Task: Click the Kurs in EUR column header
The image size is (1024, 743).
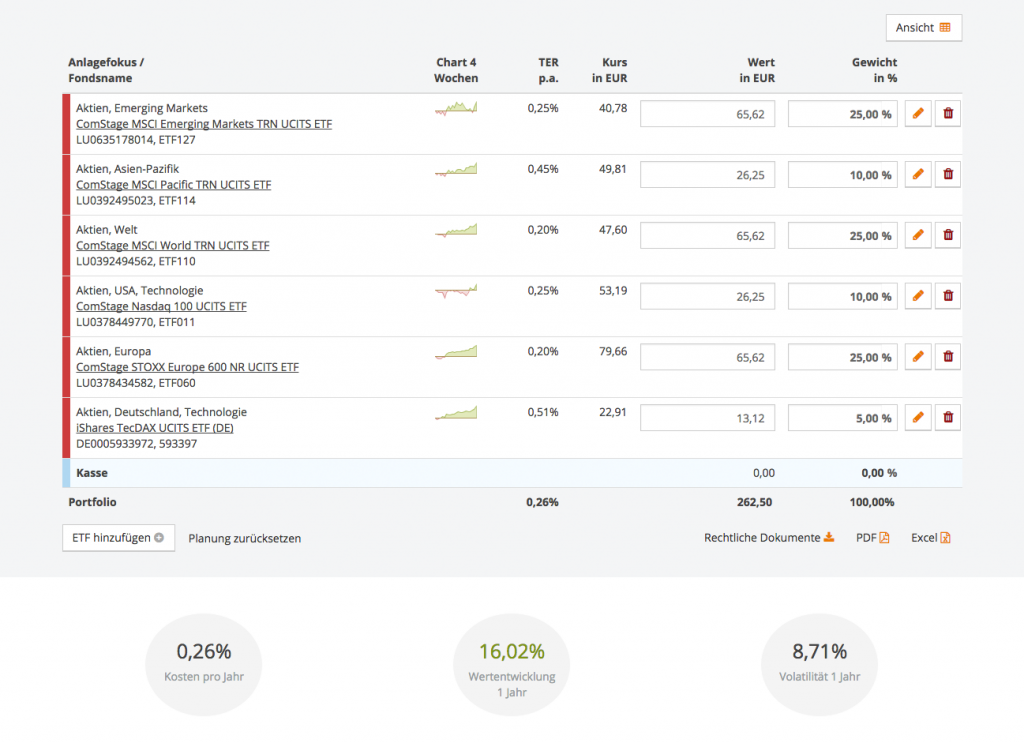Action: pyautogui.click(x=609, y=70)
